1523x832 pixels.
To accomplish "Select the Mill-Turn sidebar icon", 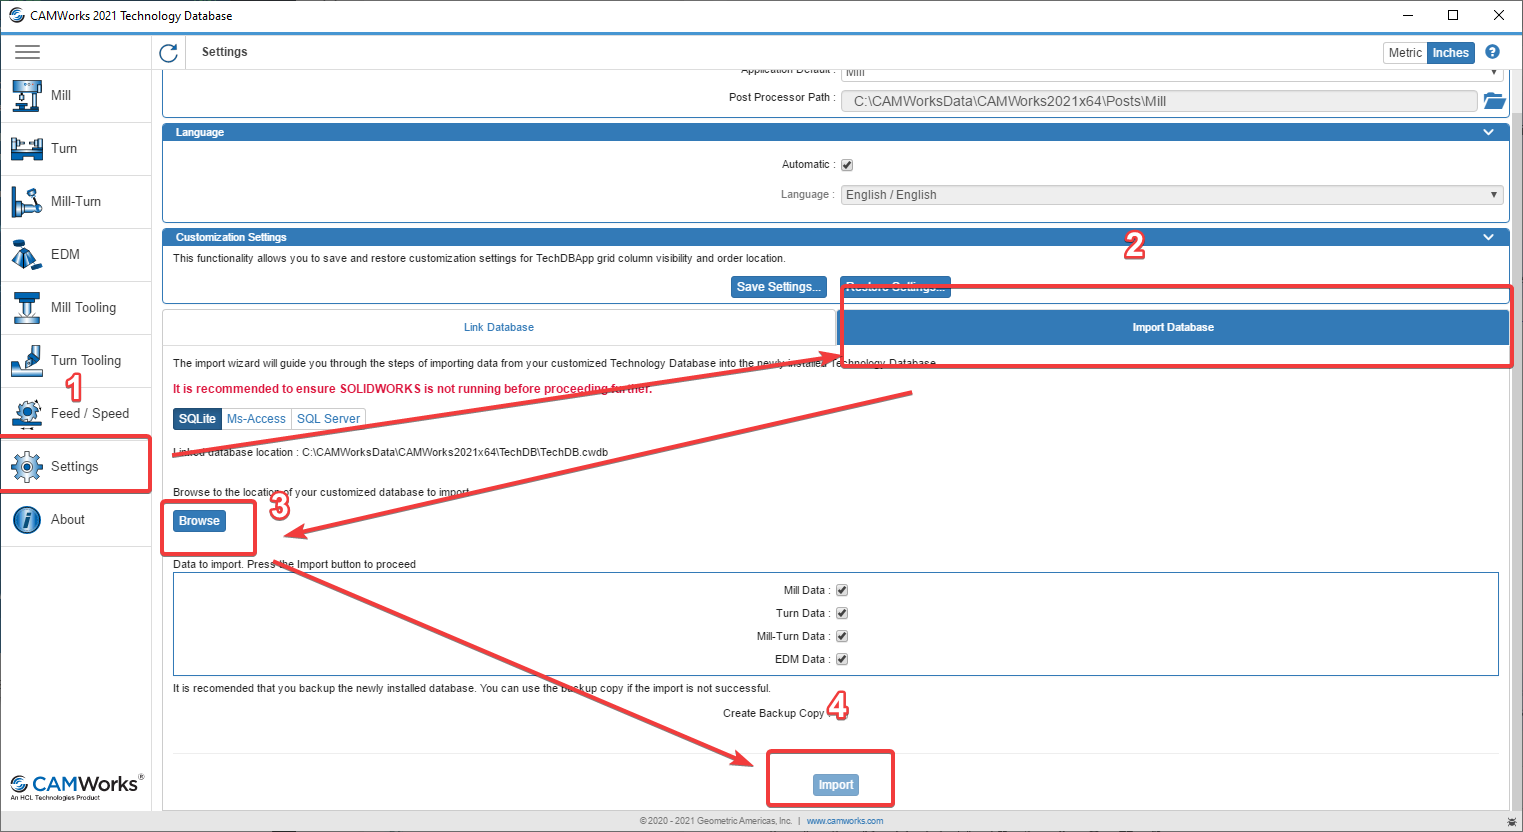I will pyautogui.click(x=27, y=202).
